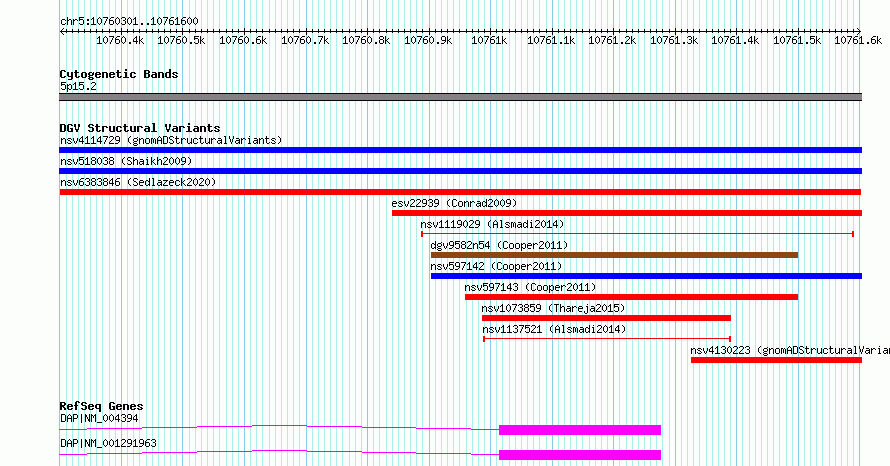Click the nsv1137521 (Alsmadi2014) label
The height and width of the screenshot is (466, 890).
tap(554, 329)
